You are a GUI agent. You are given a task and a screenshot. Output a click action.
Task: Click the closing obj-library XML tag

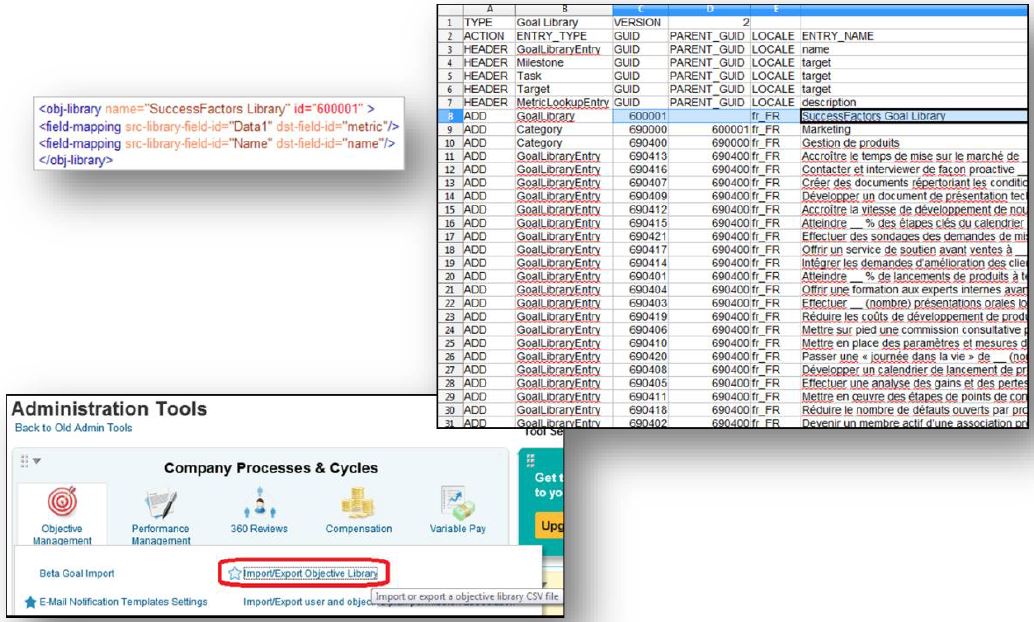pos(75,160)
